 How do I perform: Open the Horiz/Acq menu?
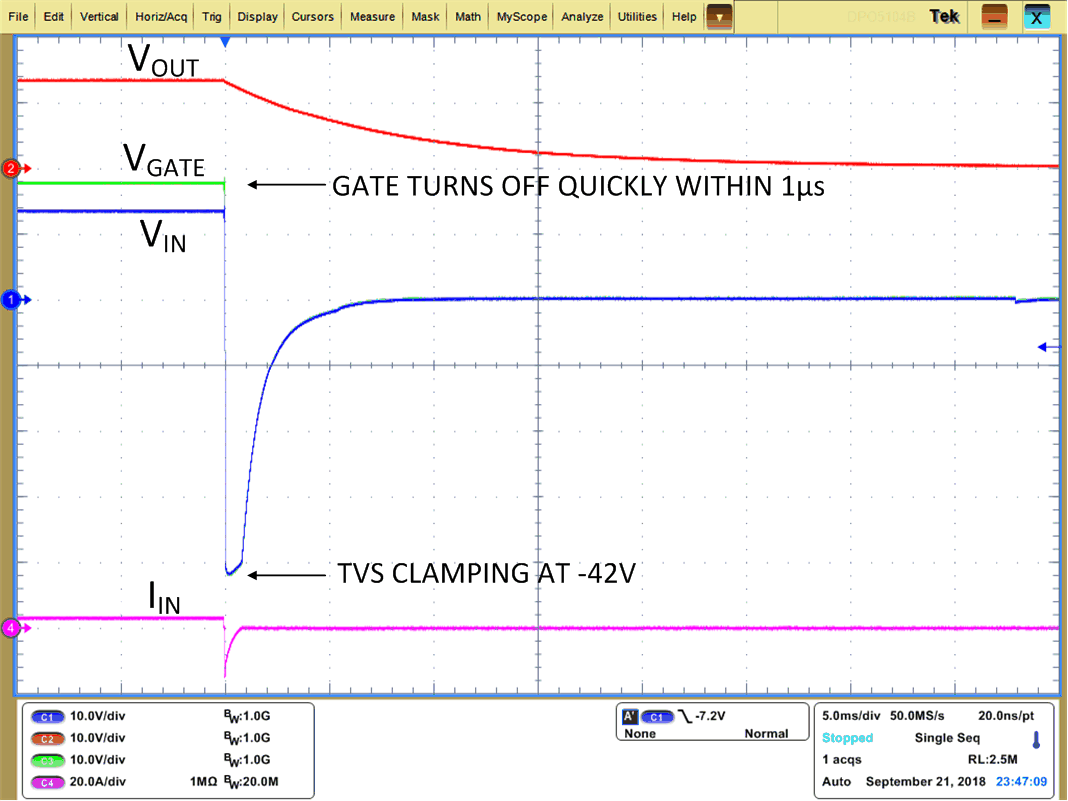(x=163, y=16)
